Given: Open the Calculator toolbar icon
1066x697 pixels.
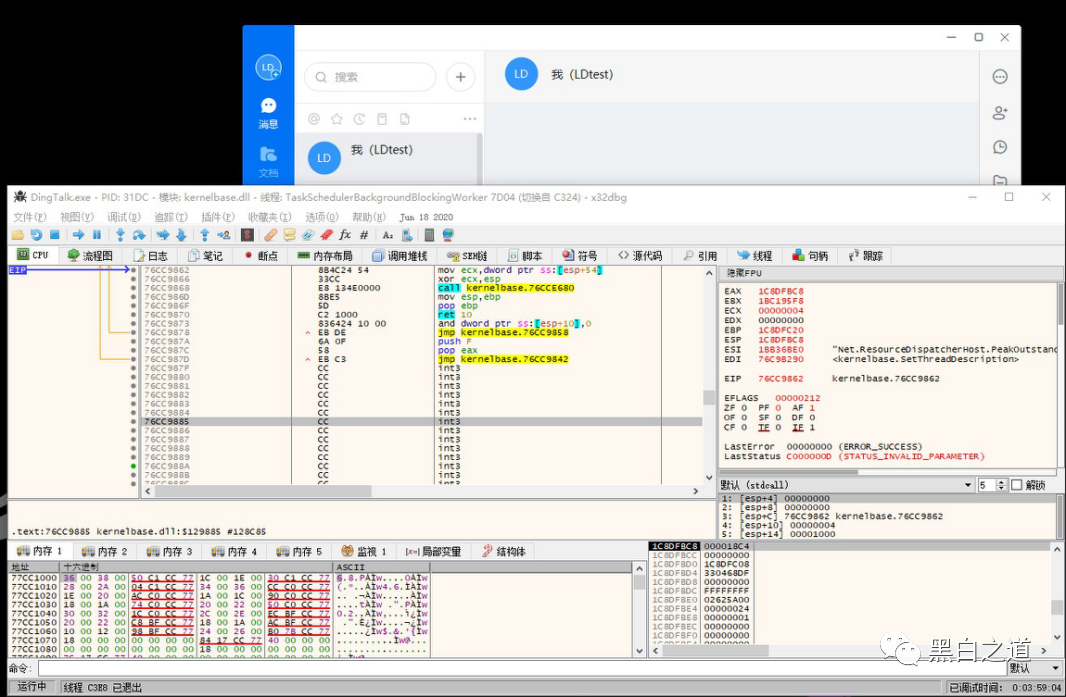Looking at the screenshot, I should (x=429, y=235).
